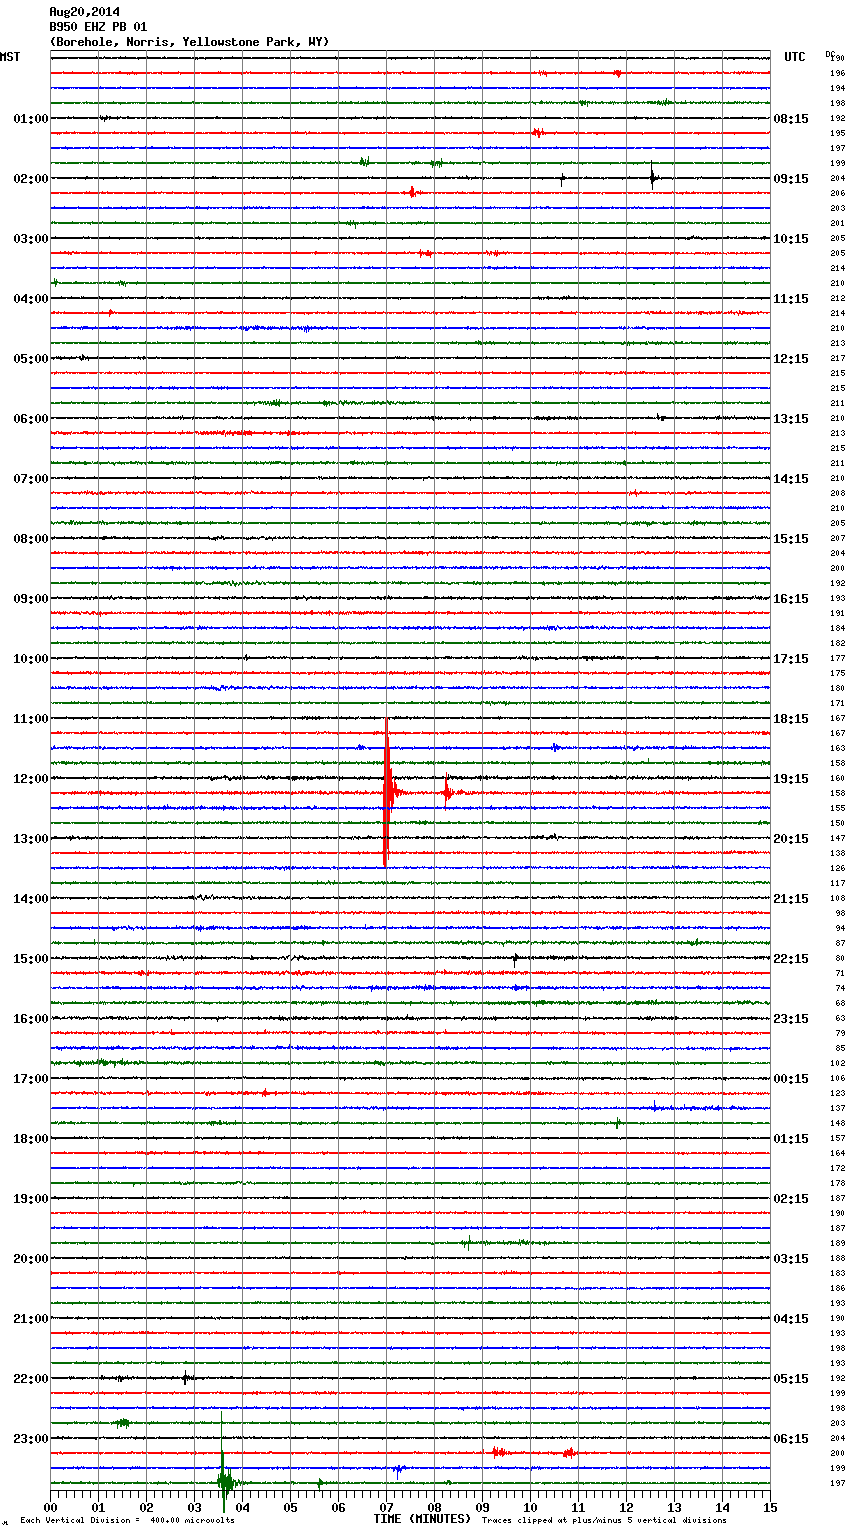Click the MST timezone heading
The width and height of the screenshot is (850, 1534).
pyautogui.click(x=10, y=57)
